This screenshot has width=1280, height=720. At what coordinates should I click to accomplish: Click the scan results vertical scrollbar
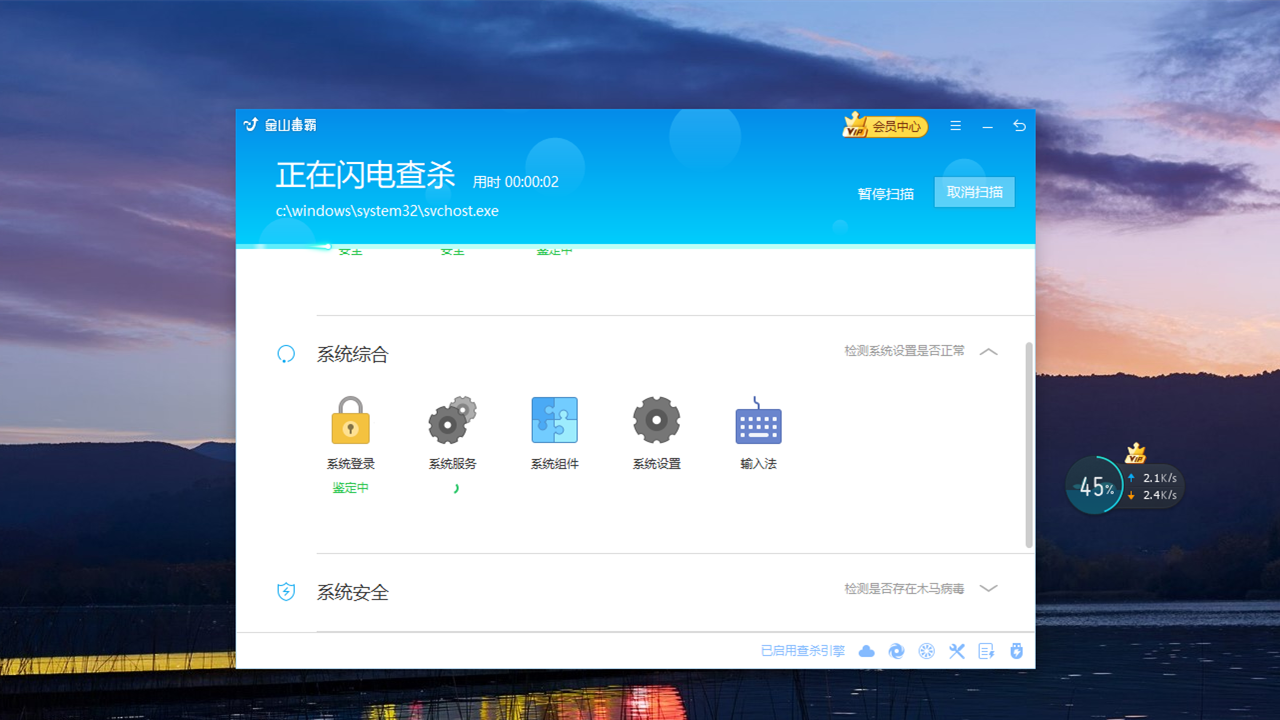(1029, 445)
